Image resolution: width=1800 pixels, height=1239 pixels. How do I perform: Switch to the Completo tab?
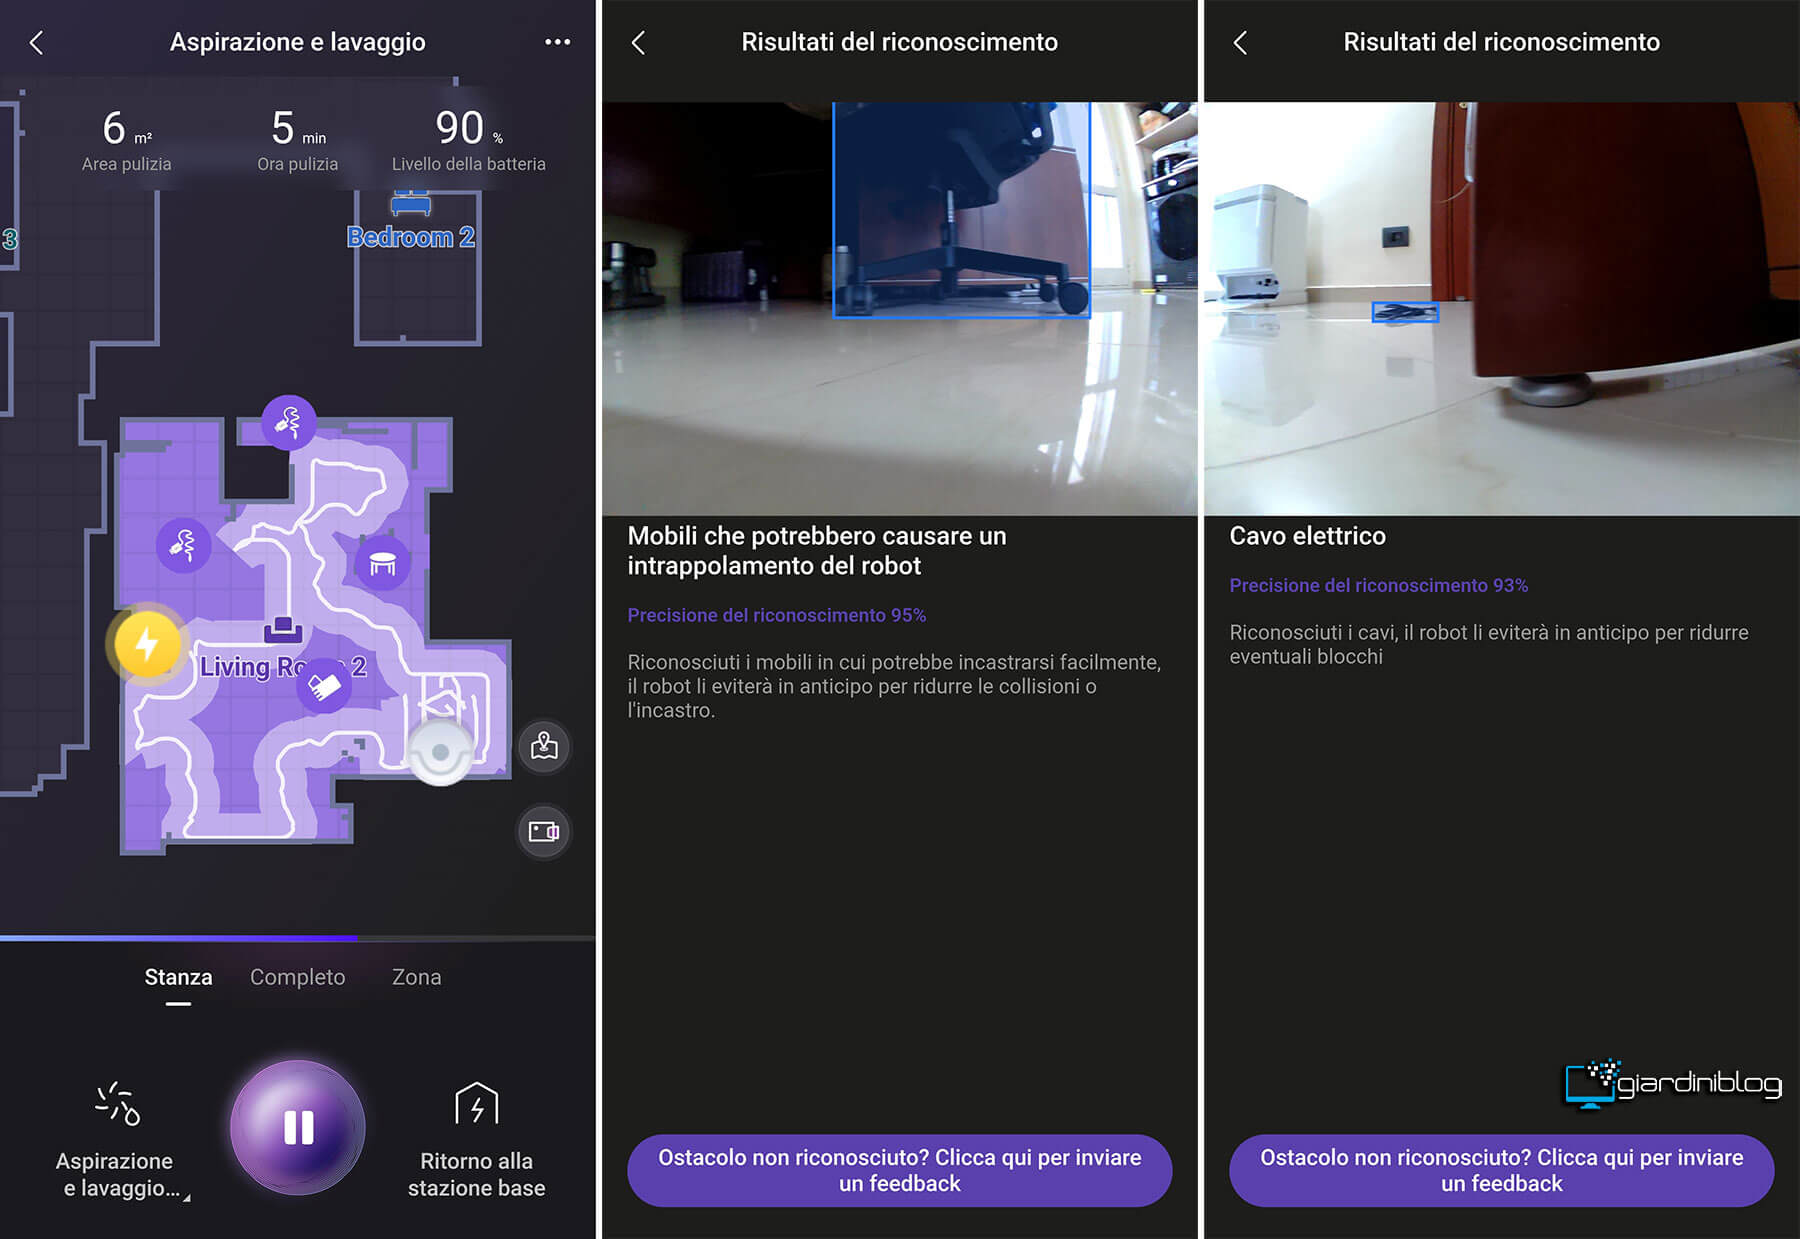298,977
